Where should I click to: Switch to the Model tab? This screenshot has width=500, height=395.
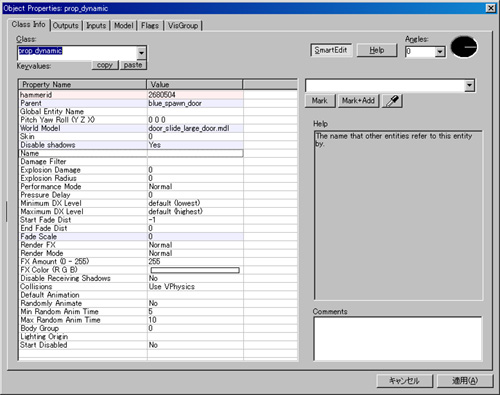[x=123, y=26]
